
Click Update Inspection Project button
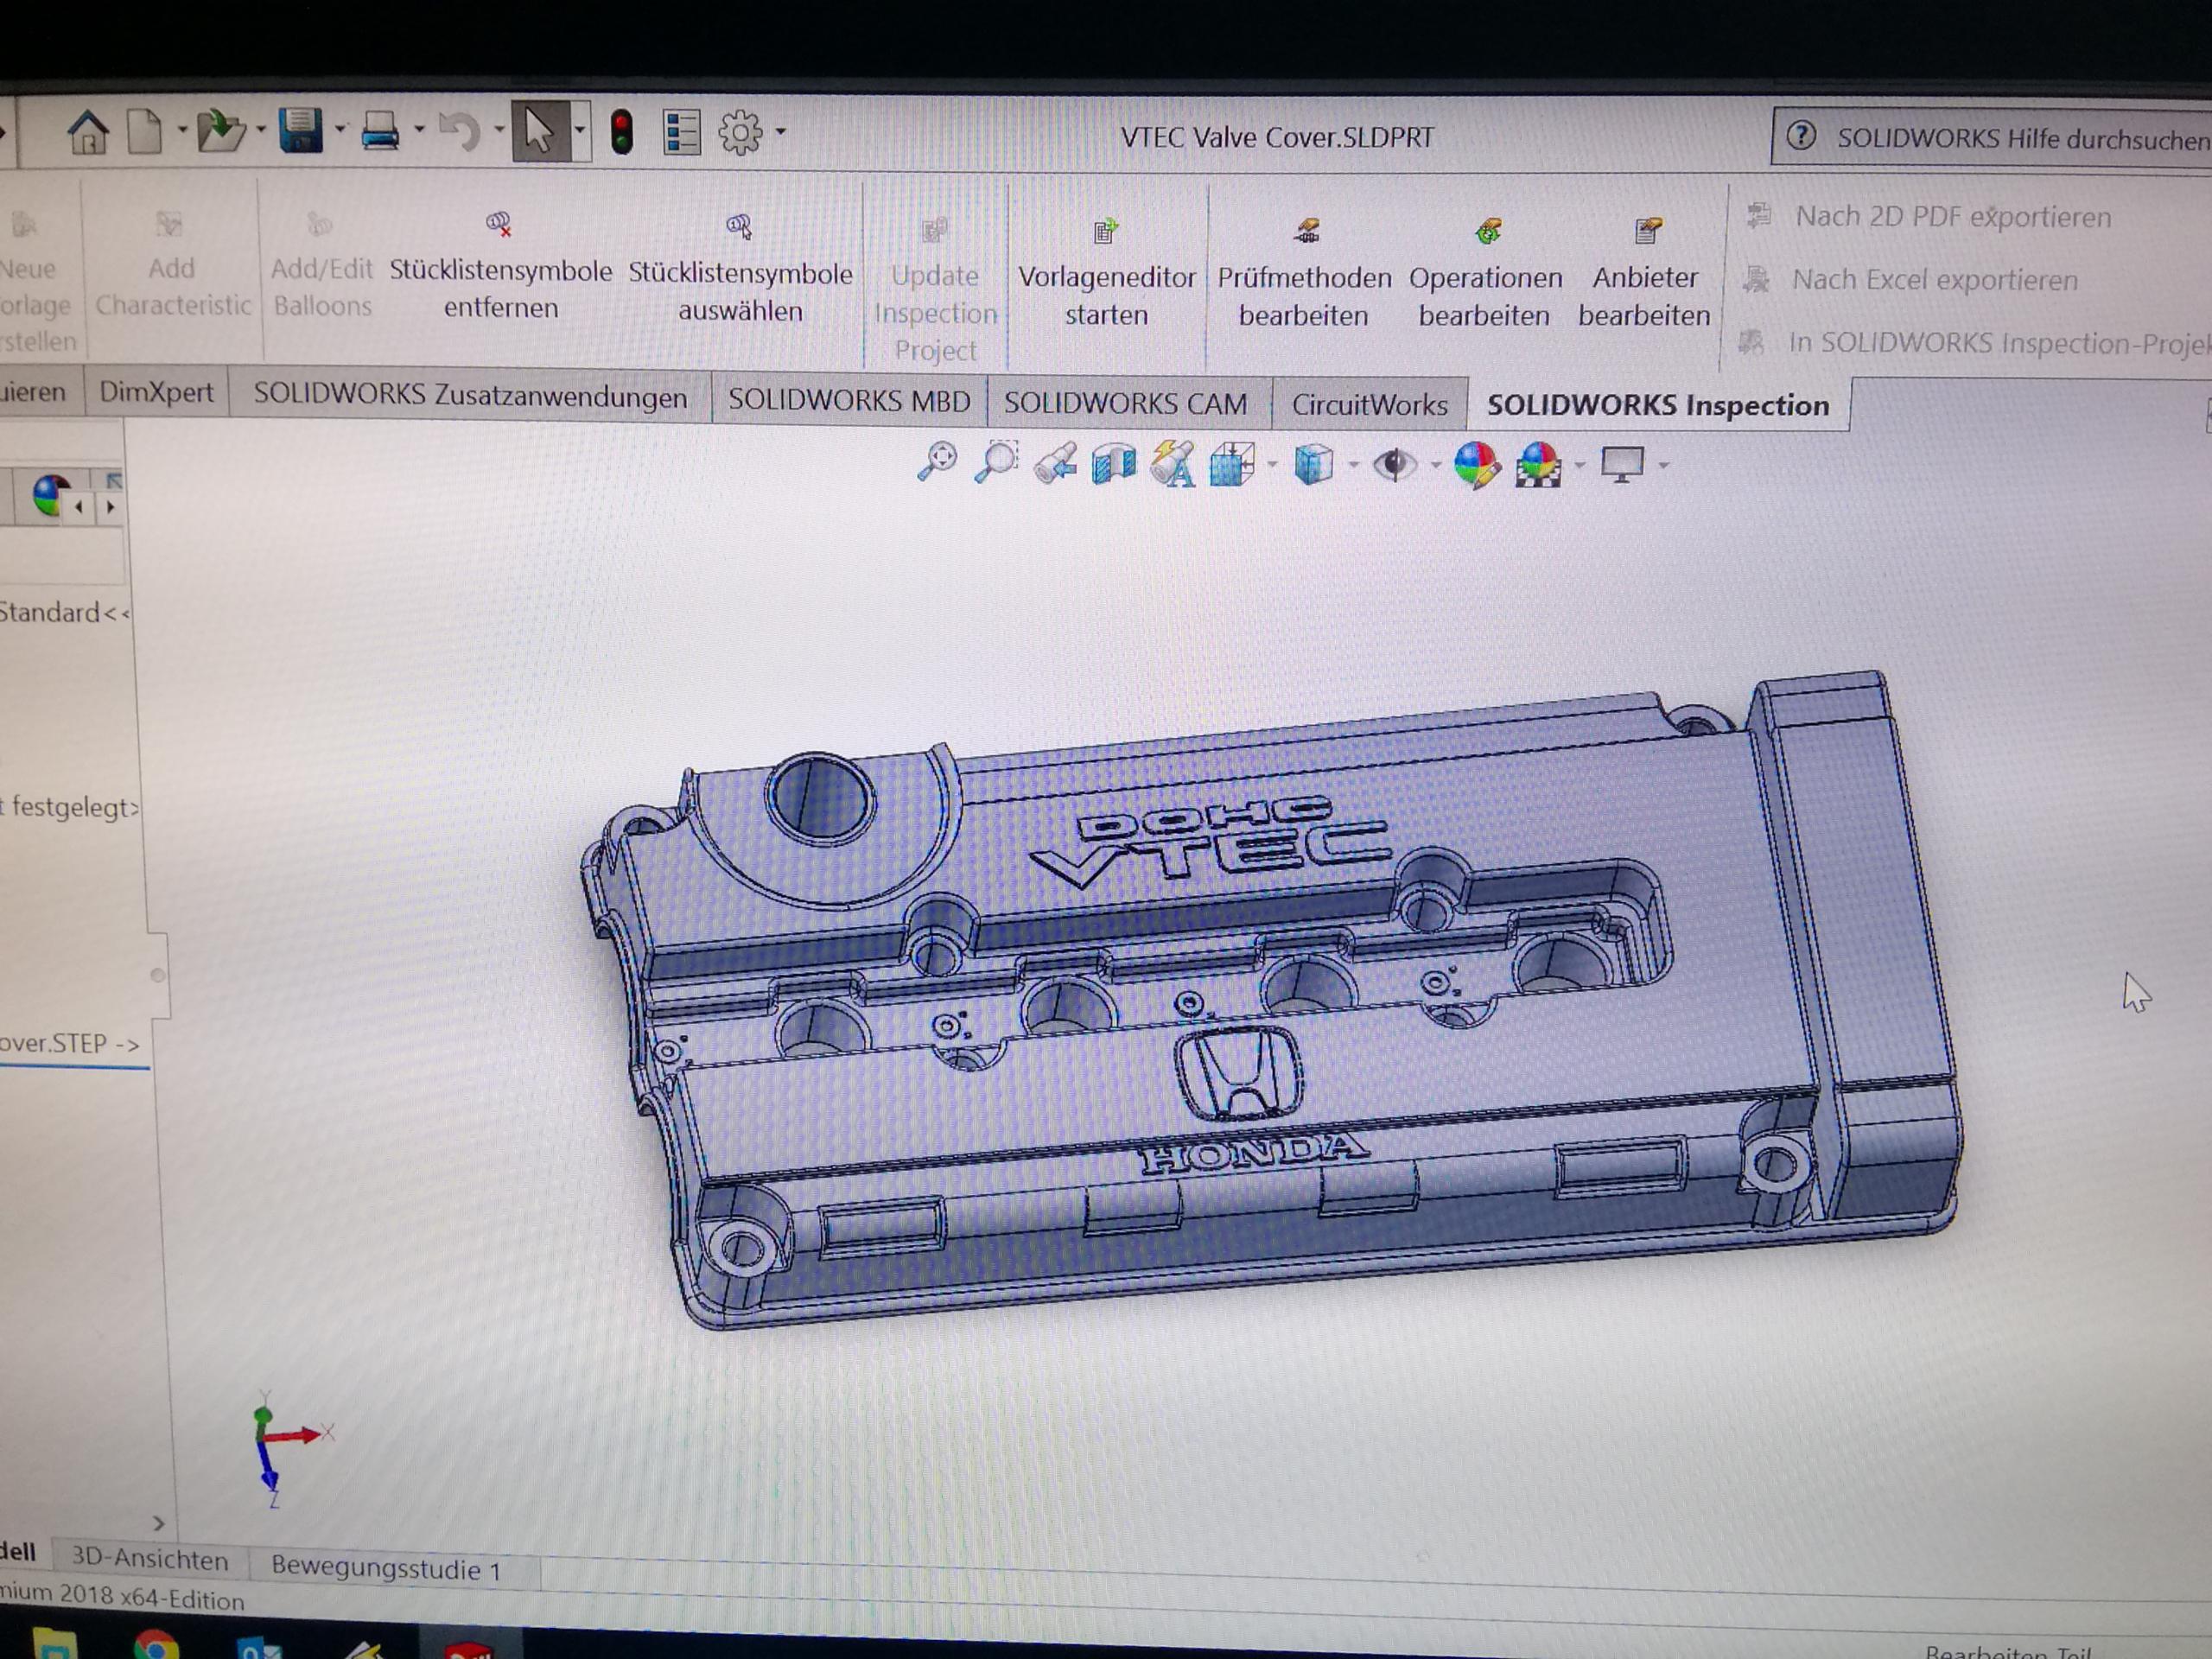[x=935, y=290]
